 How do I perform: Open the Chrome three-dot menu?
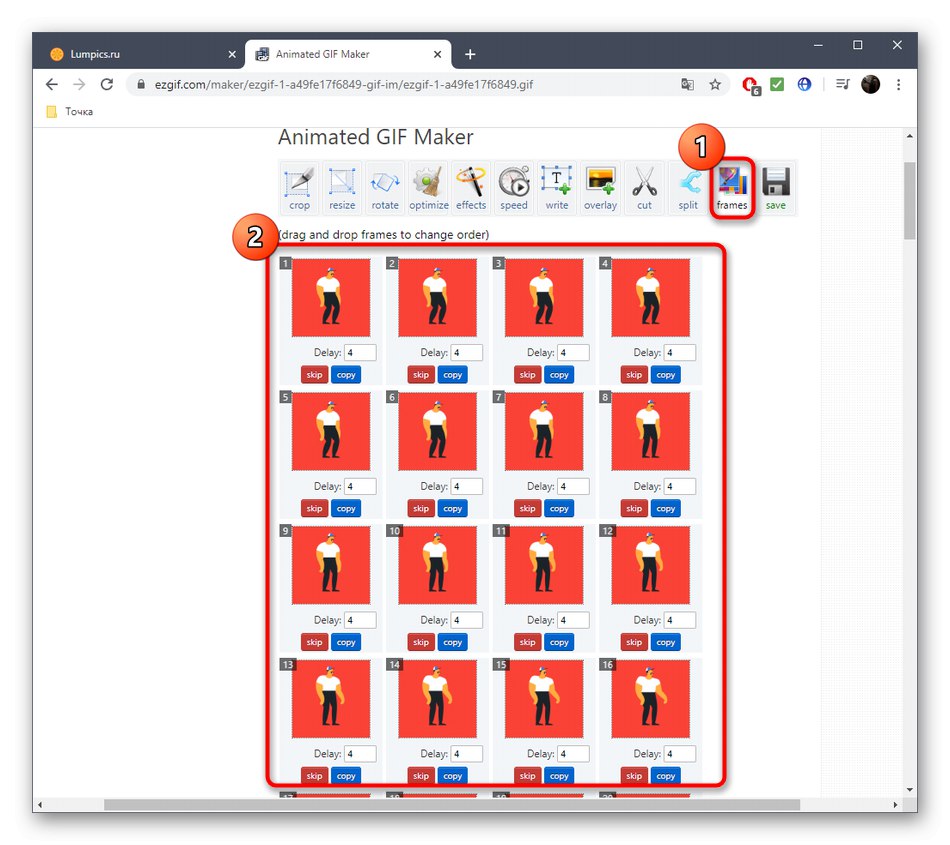point(899,84)
